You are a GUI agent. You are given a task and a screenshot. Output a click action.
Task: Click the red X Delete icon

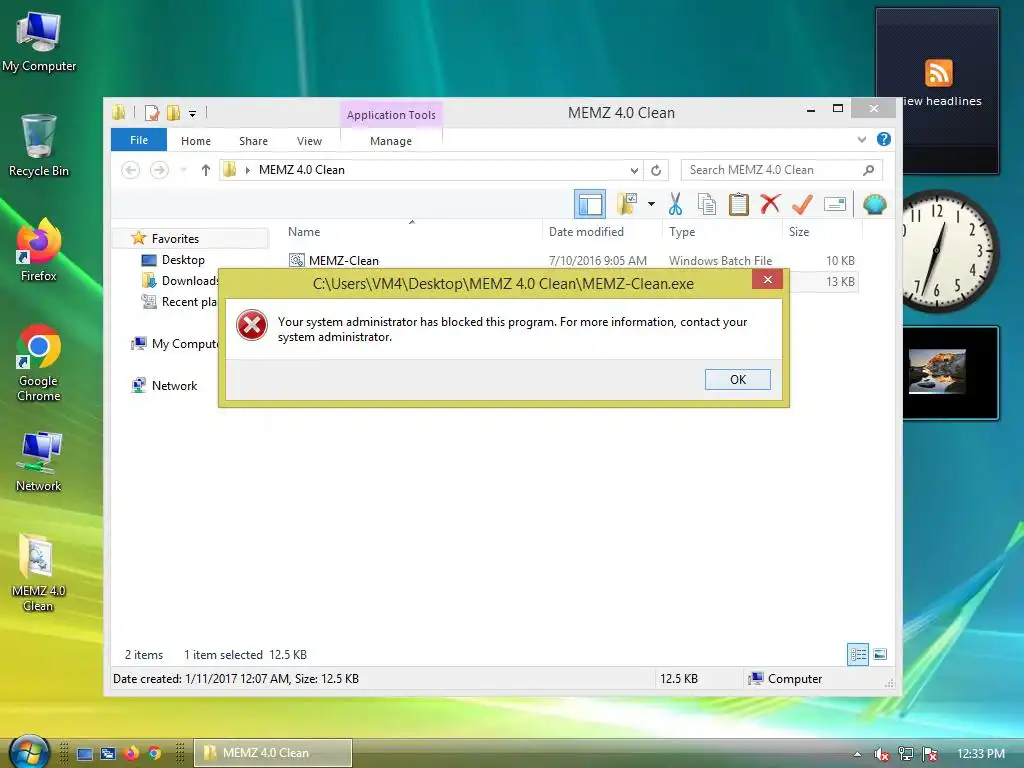pos(771,204)
